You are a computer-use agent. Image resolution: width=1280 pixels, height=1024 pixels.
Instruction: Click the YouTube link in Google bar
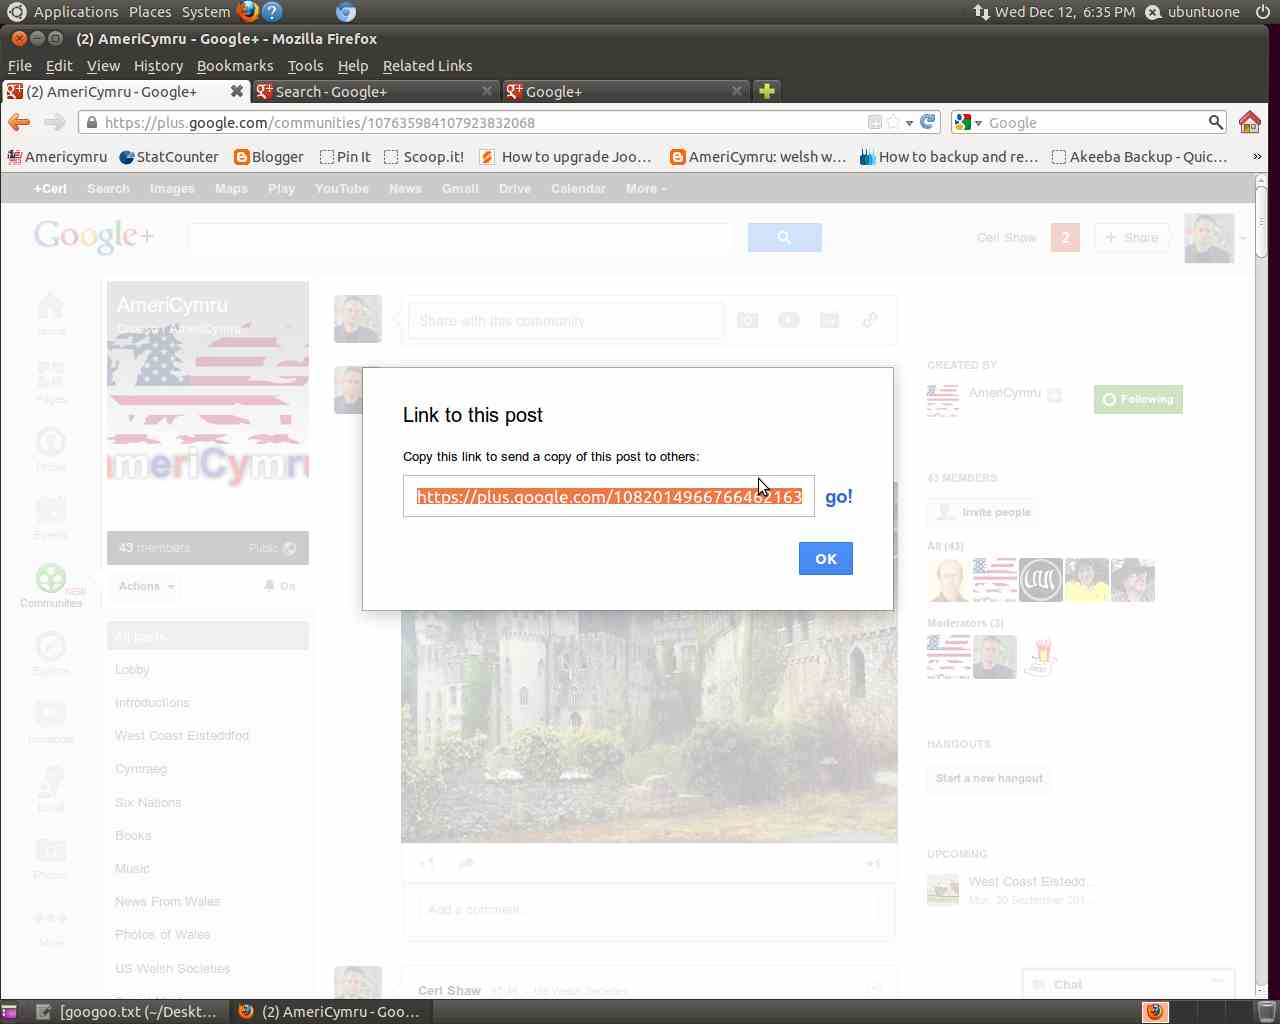click(x=342, y=188)
